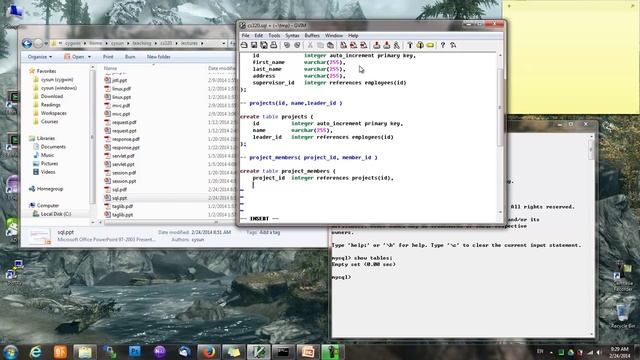The image size is (640, 360).
Task: Click the GVim Cut scissors icon
Action: coord(310,45)
